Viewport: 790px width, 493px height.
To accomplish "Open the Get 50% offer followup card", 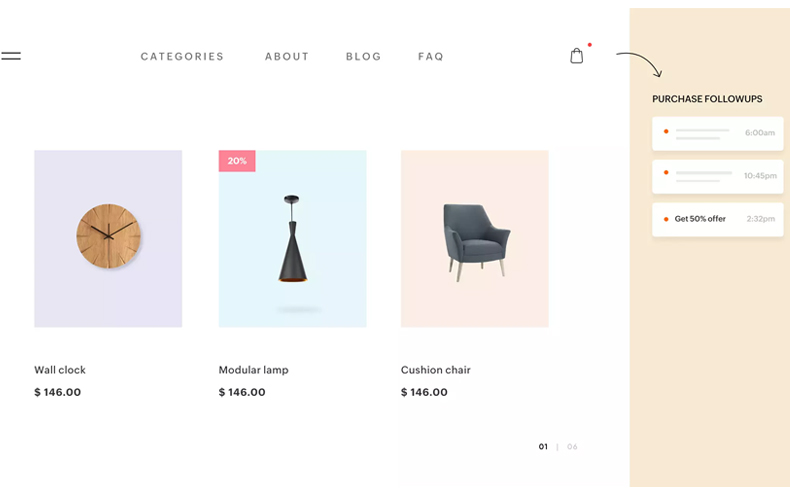I will pos(717,220).
